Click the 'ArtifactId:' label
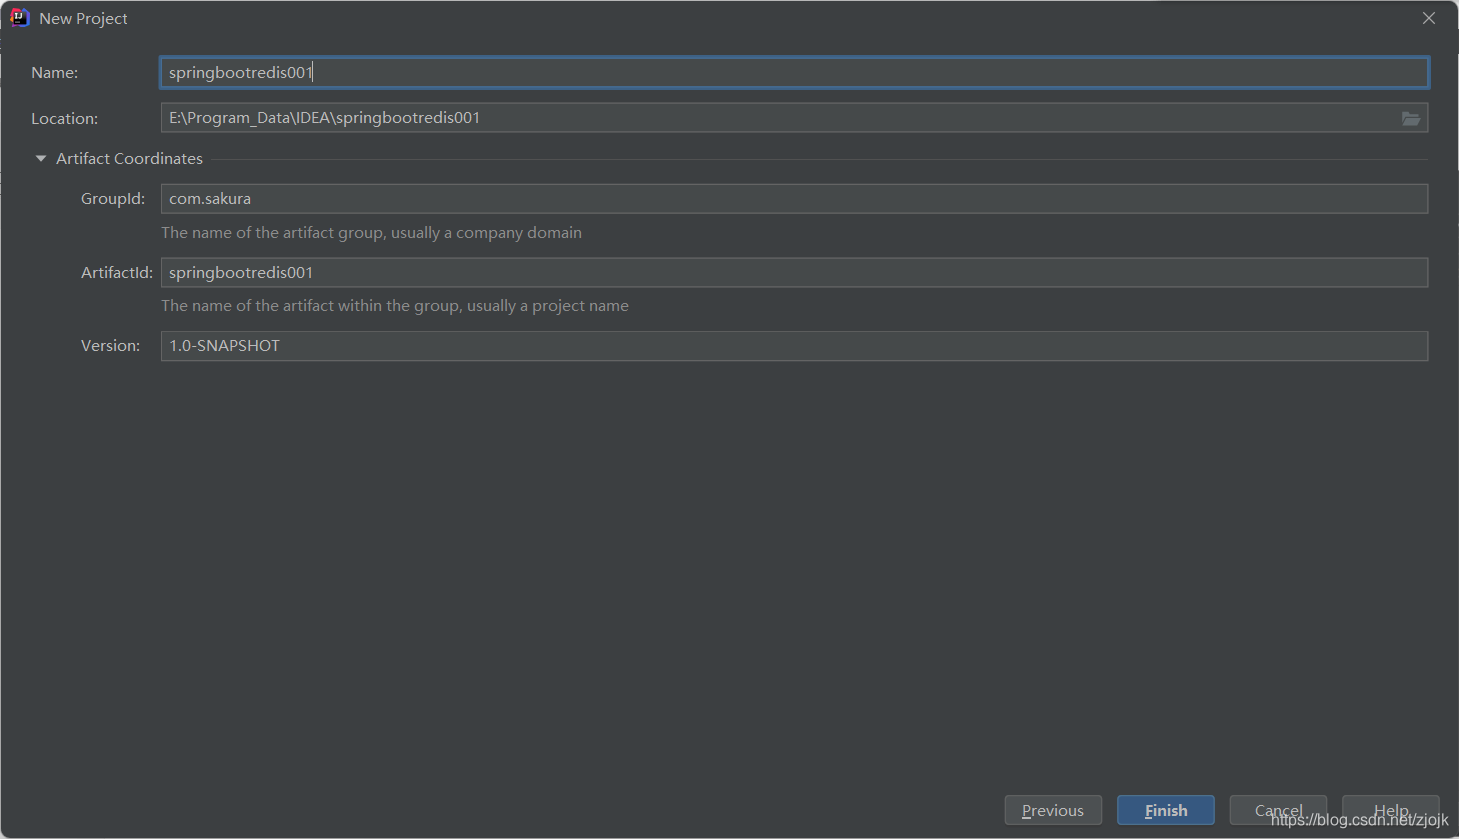This screenshot has width=1459, height=839. 117,273
